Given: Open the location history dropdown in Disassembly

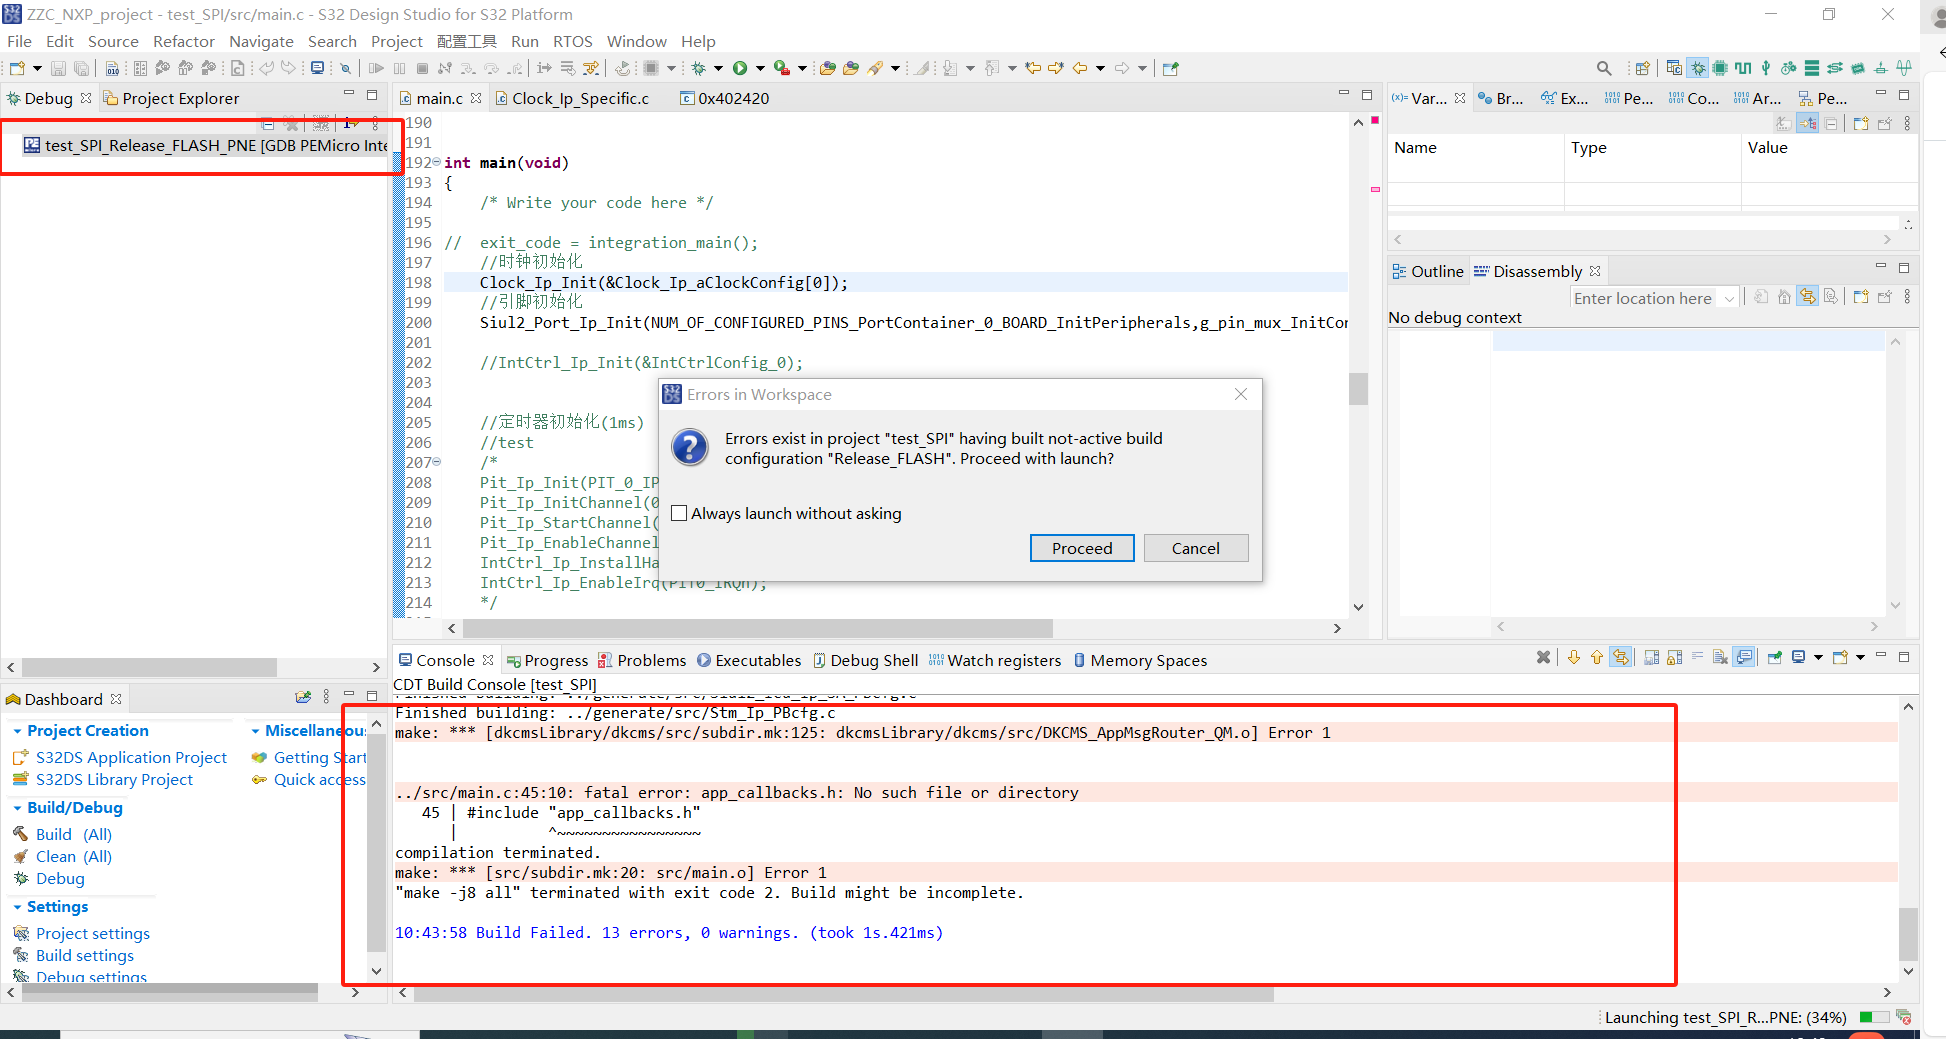Looking at the screenshot, I should point(1729,299).
